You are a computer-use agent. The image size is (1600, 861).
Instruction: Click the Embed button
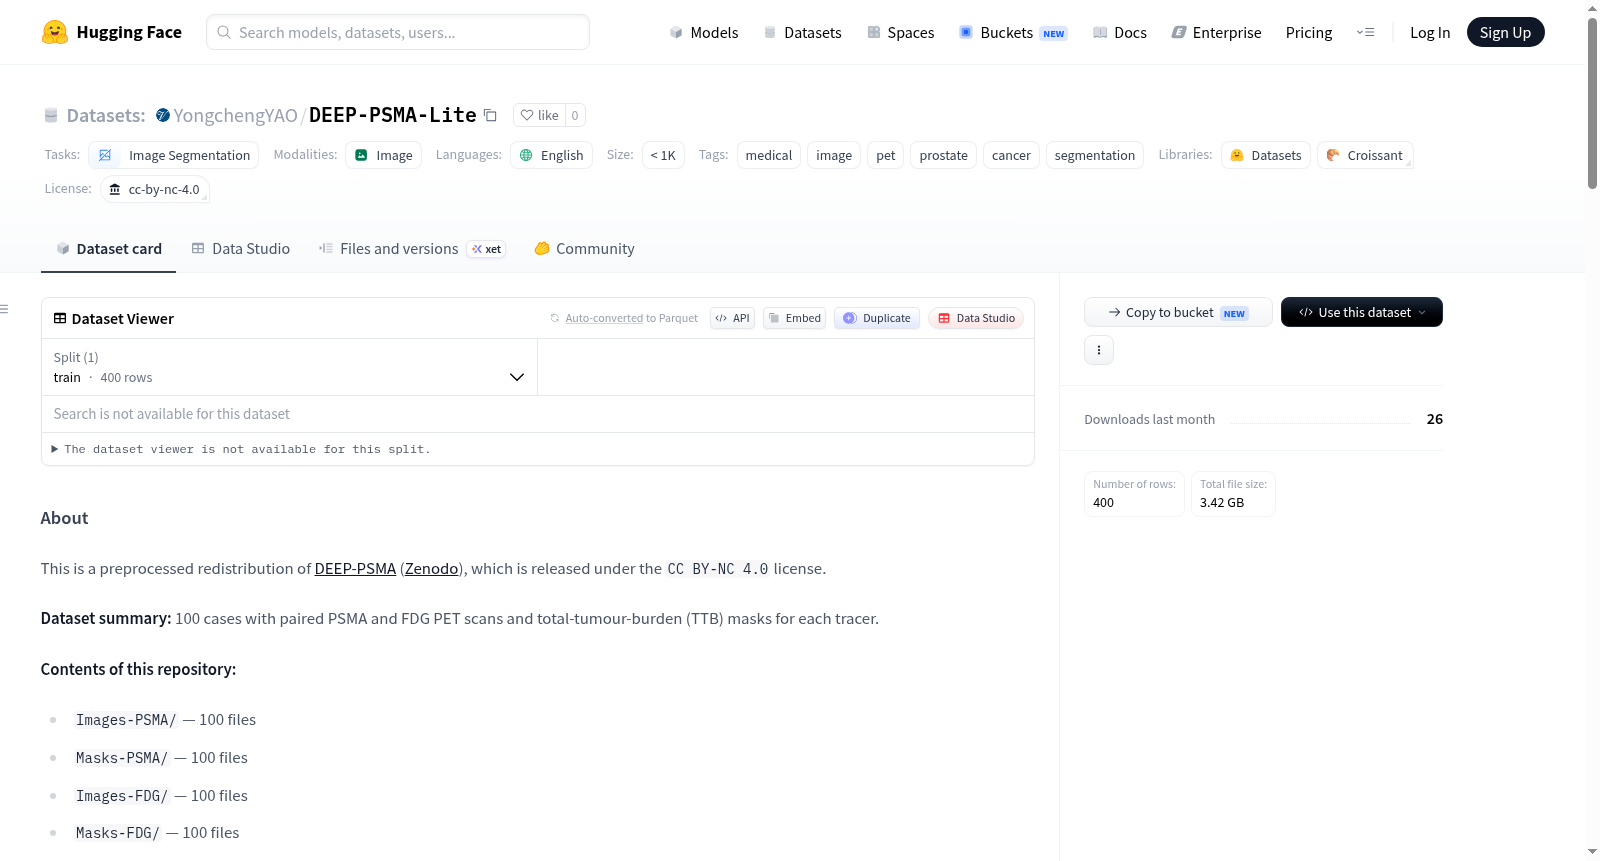coord(795,318)
